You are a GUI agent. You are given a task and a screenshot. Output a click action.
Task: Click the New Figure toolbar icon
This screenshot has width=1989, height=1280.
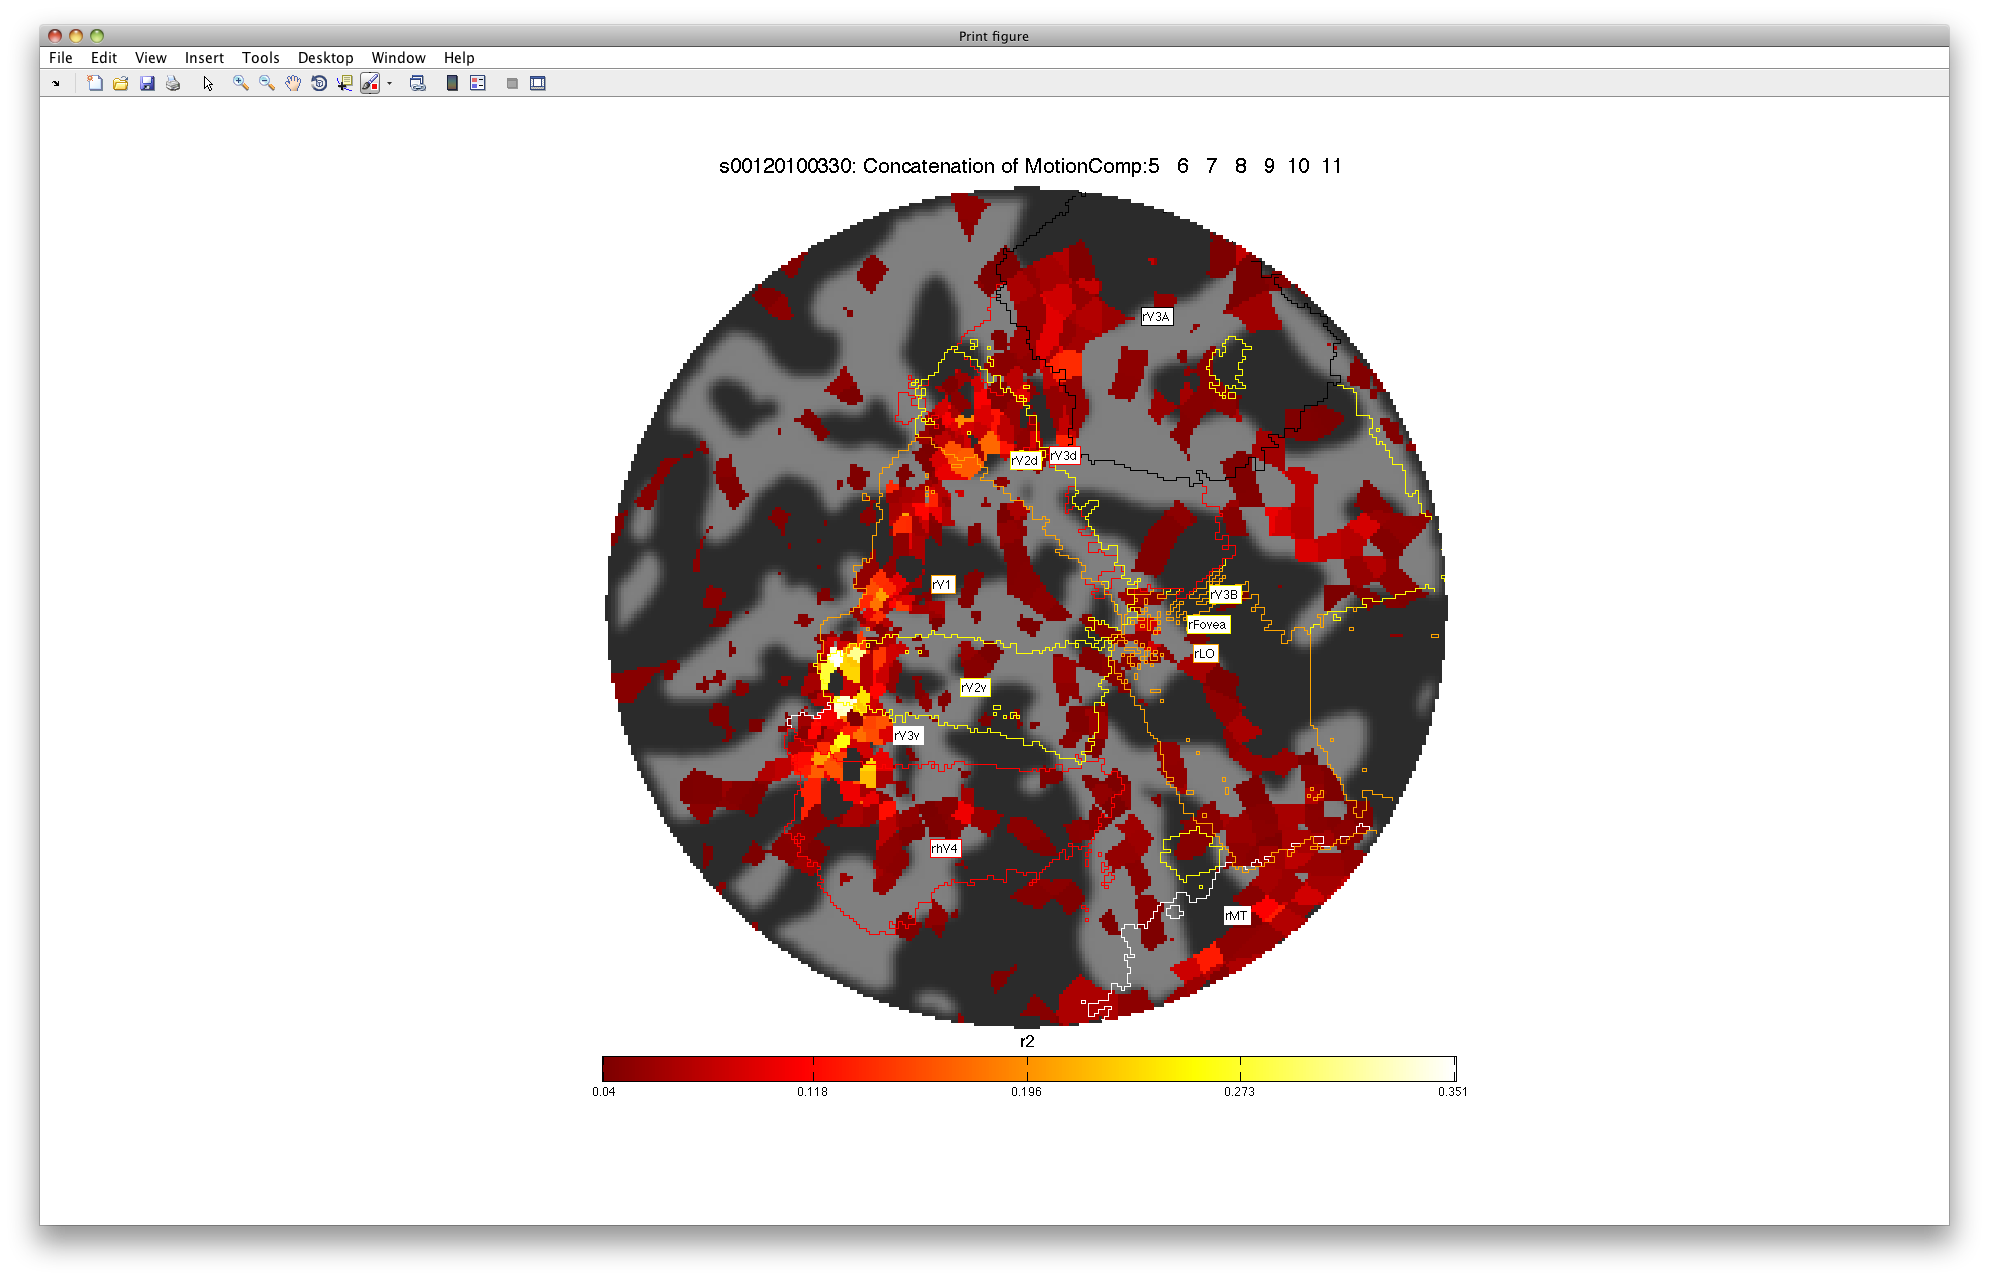[x=94, y=83]
